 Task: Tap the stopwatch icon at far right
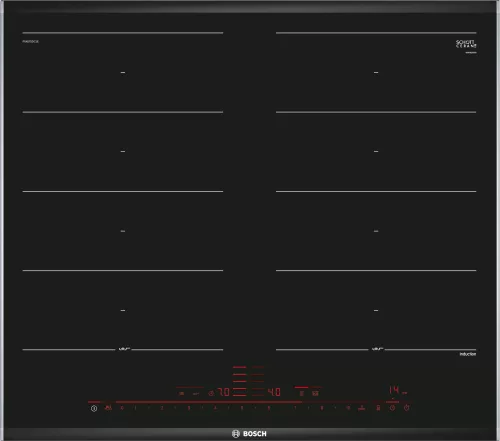pyautogui.click(x=406, y=408)
